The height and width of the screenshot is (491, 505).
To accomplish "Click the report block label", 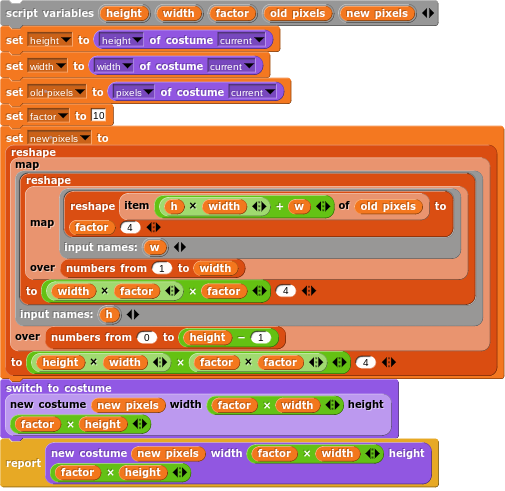I will click(23, 463).
